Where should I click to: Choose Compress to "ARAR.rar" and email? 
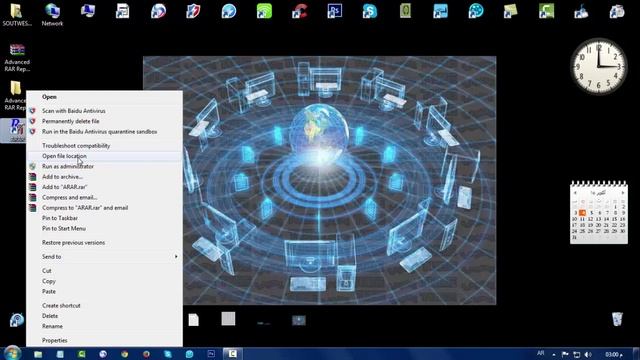(104, 208)
